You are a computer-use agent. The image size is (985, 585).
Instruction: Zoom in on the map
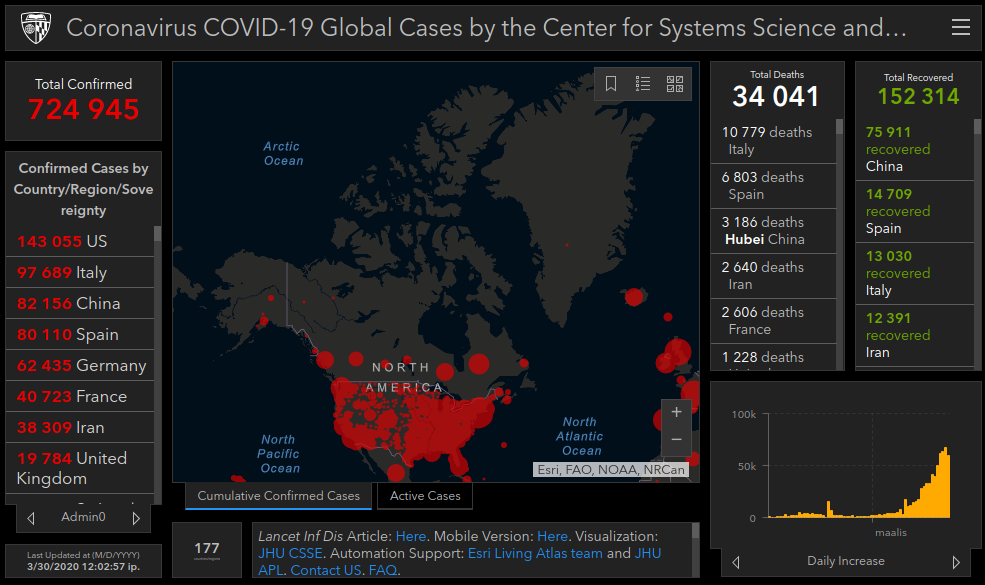(676, 412)
